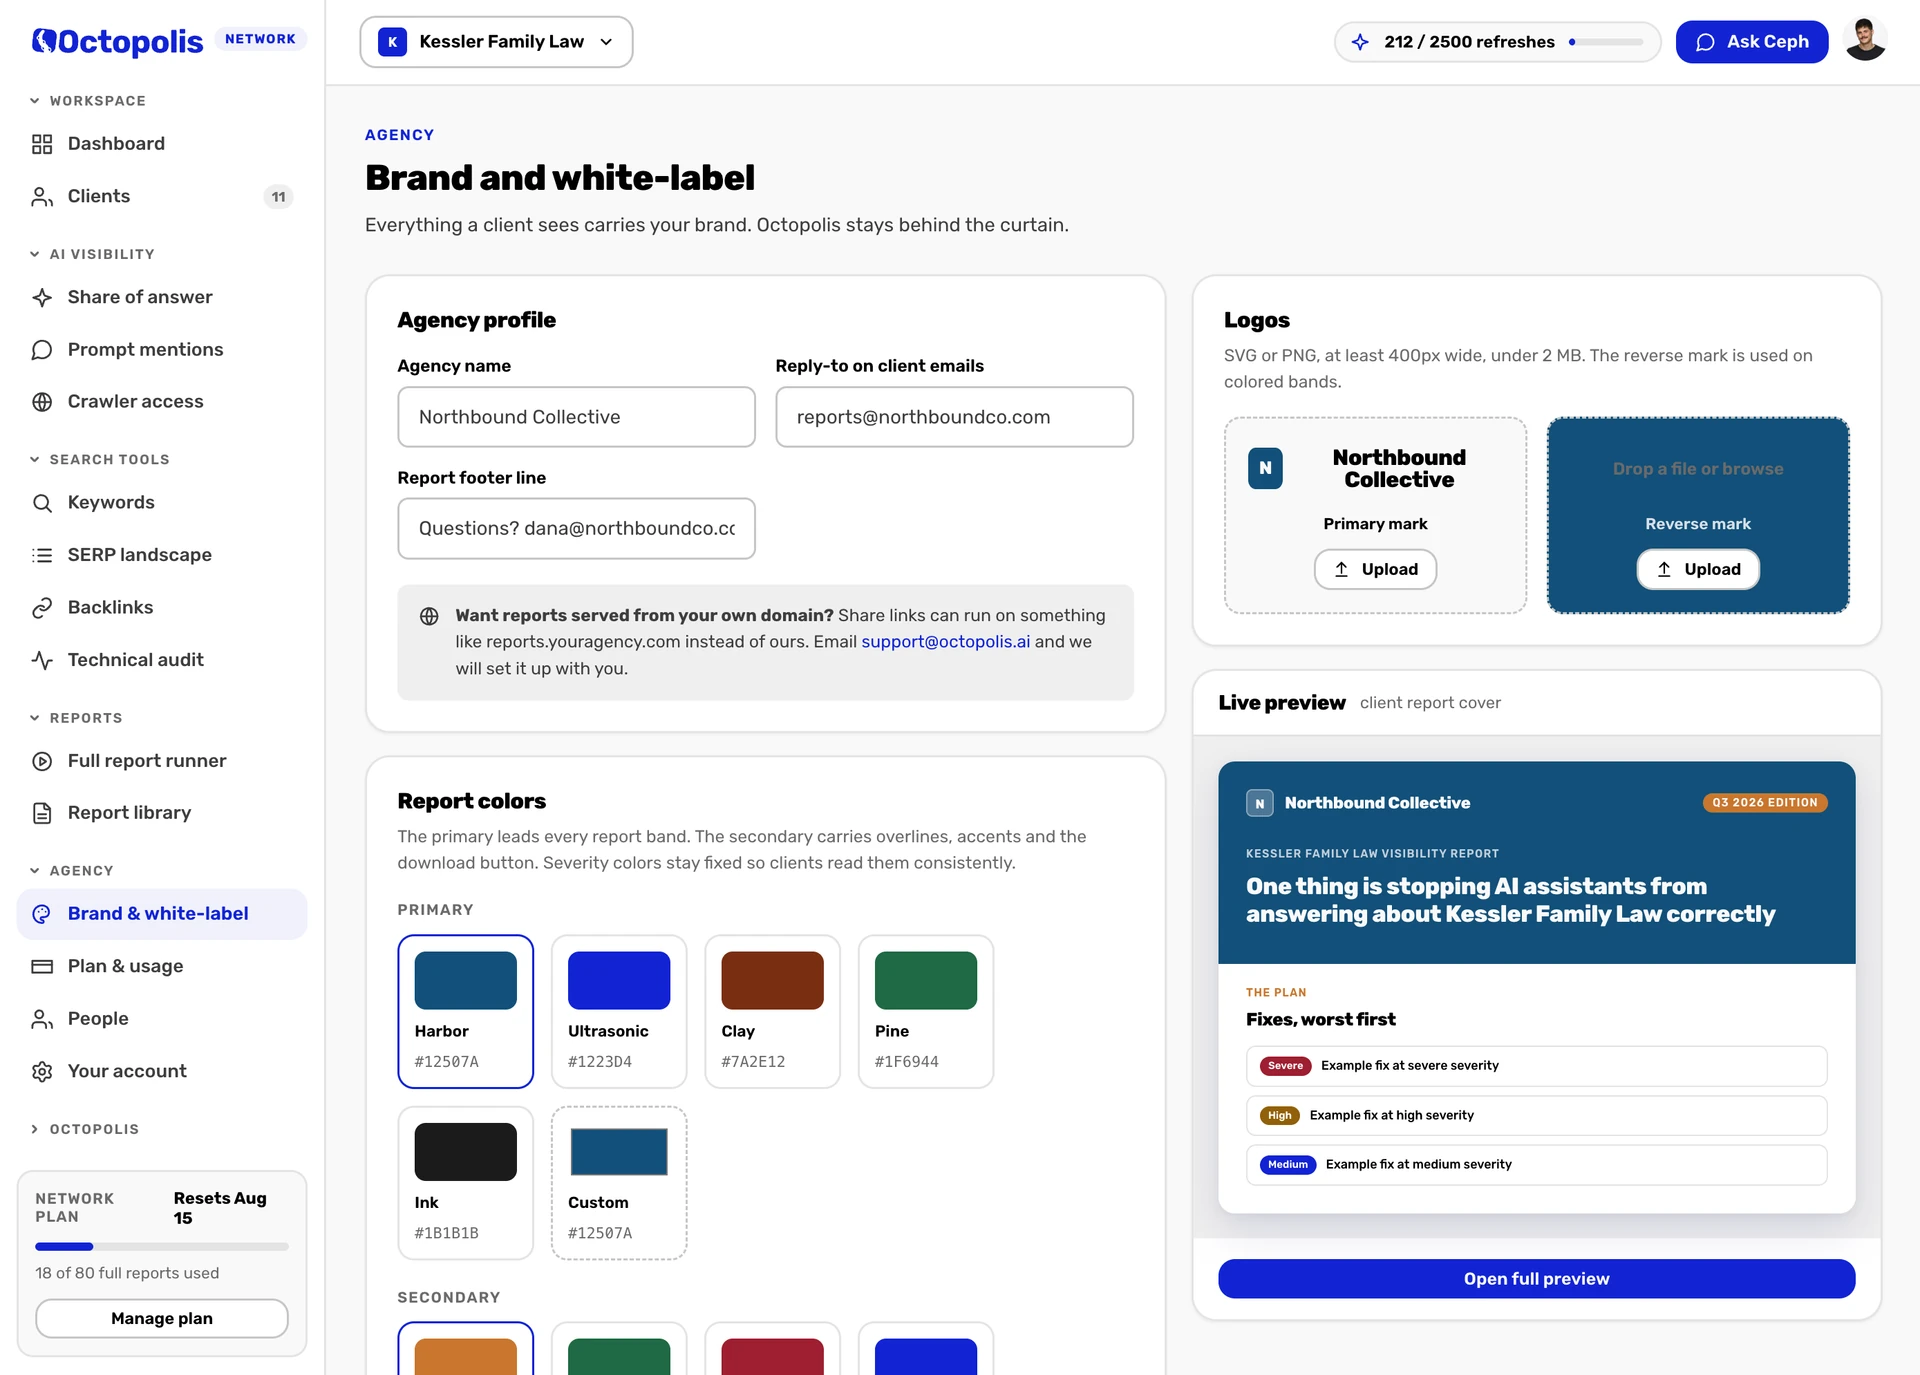Click the Full report runner play icon
Image resolution: width=1920 pixels, height=1375 pixels.
[x=42, y=761]
